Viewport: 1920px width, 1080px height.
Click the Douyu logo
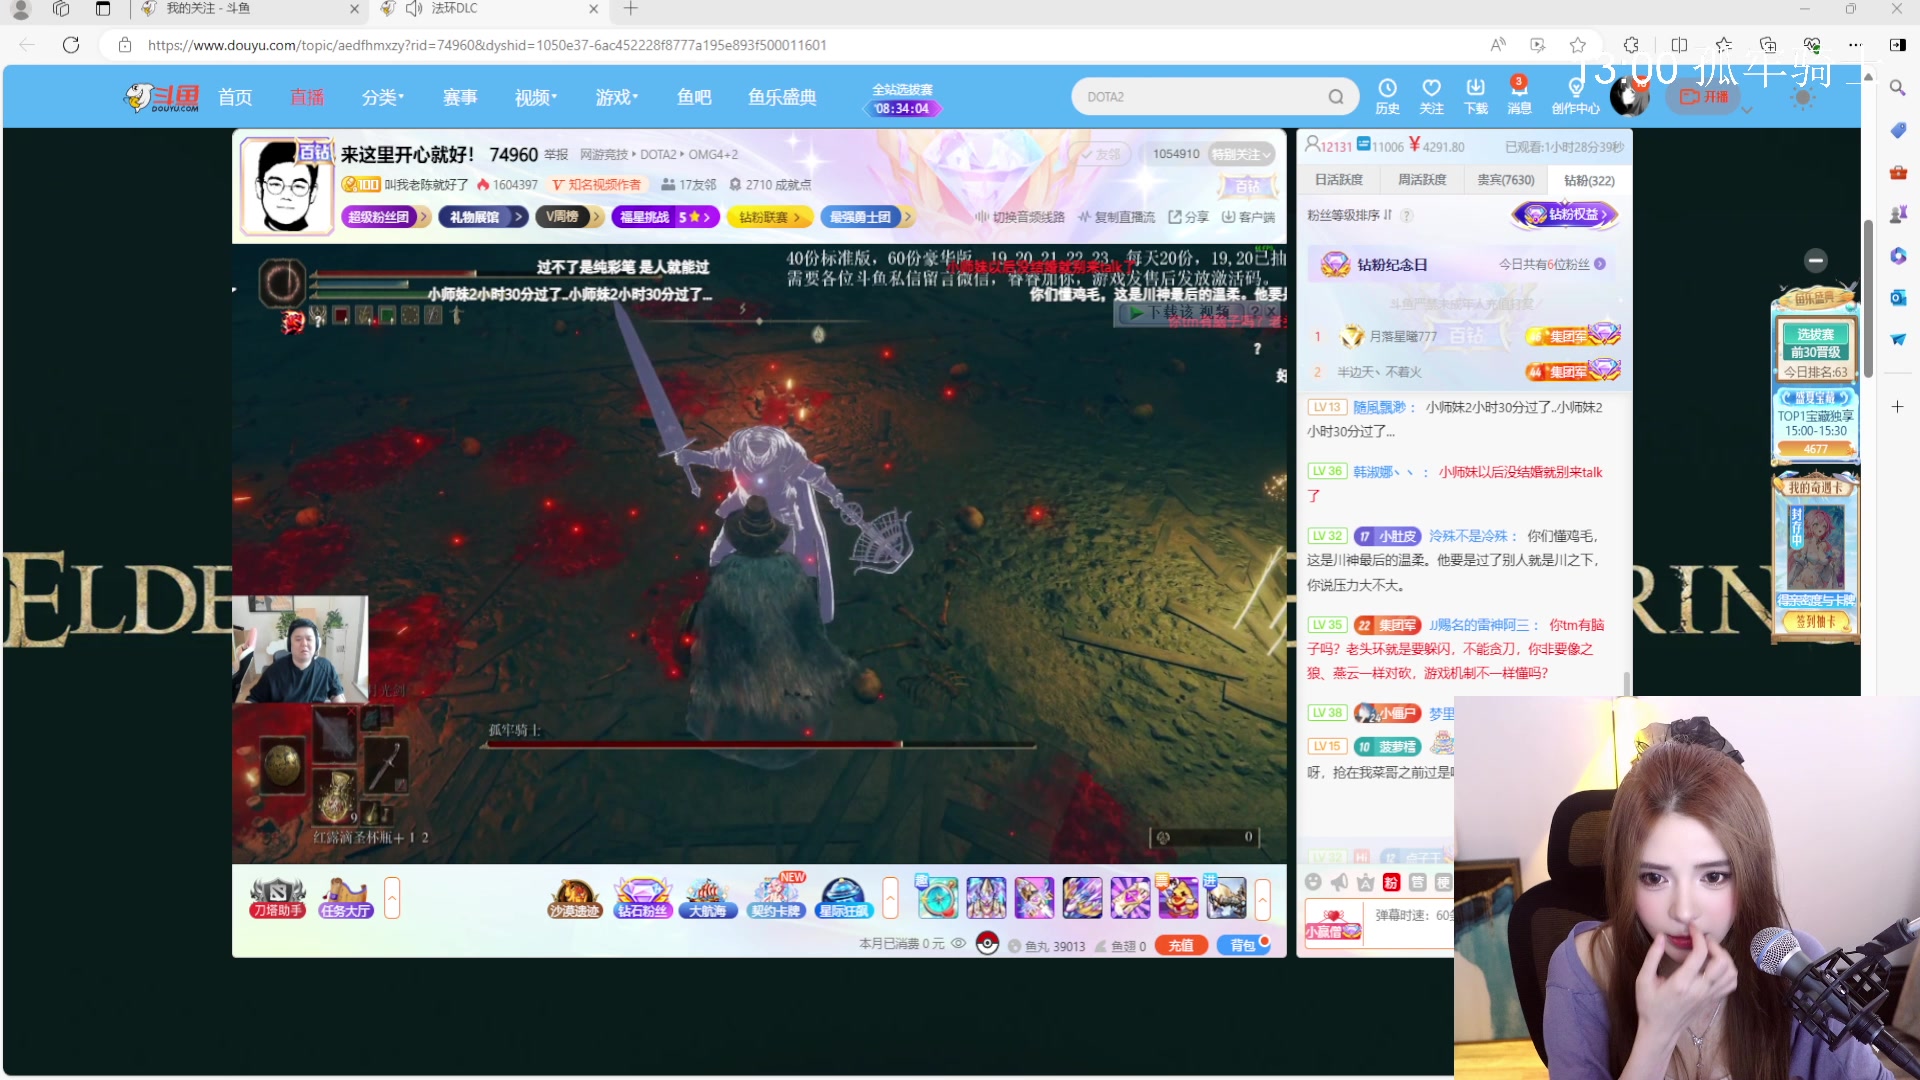pos(162,97)
